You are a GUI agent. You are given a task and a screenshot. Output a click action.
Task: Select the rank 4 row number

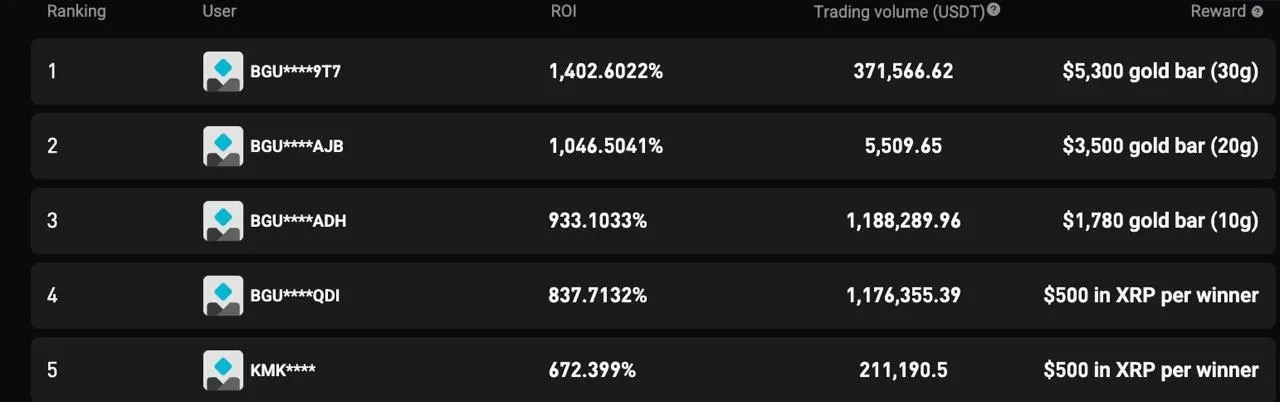pos(52,295)
